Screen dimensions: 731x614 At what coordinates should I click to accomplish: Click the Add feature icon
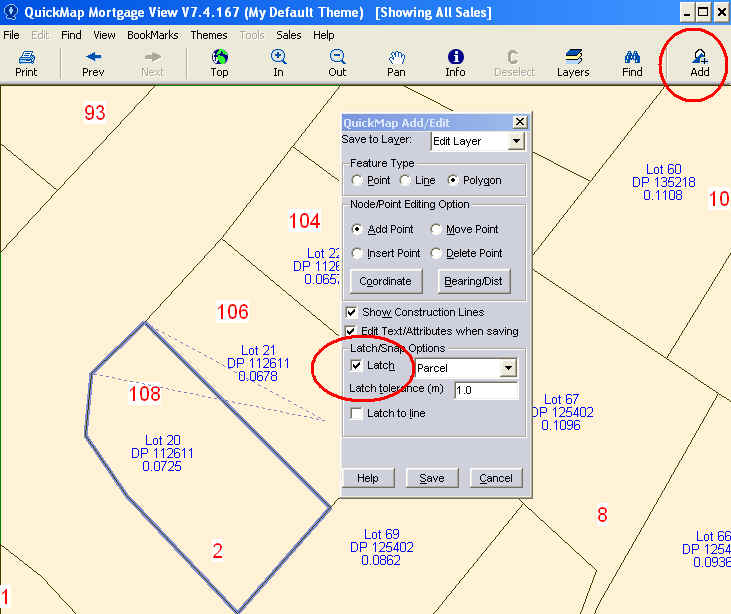(x=699, y=58)
